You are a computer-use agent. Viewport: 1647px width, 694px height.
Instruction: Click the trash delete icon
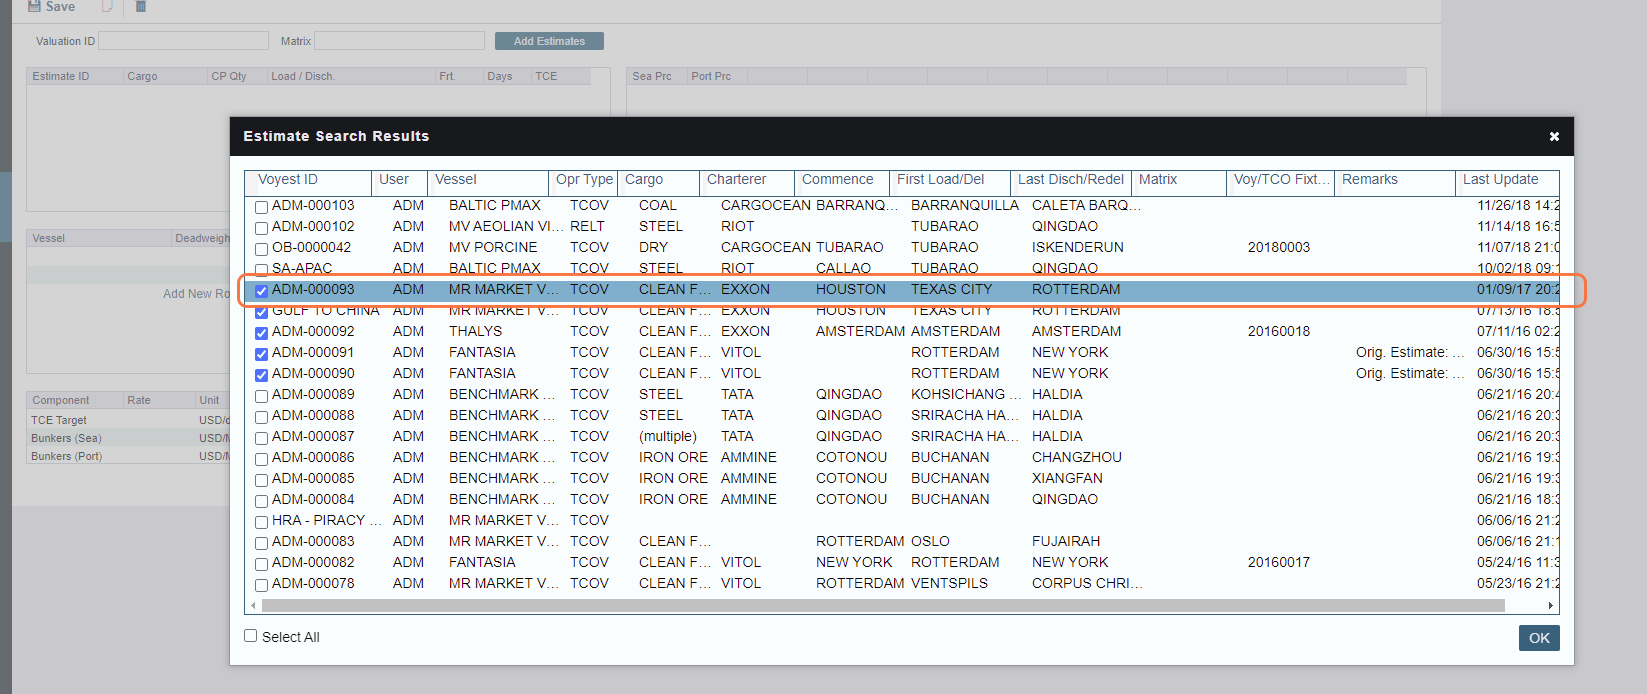tap(141, 7)
